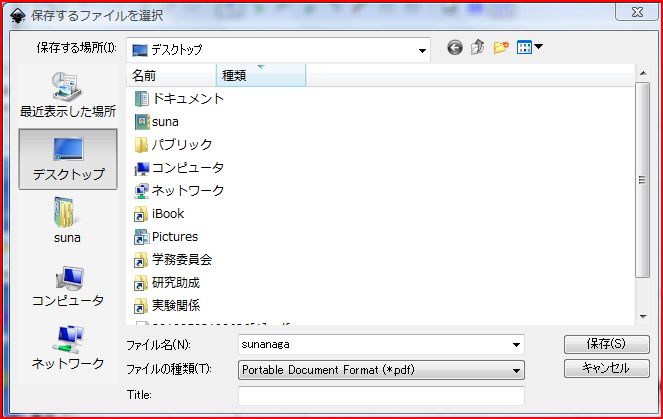
Task: Open recently displayed places (最近表示した場所)
Action: (68, 95)
